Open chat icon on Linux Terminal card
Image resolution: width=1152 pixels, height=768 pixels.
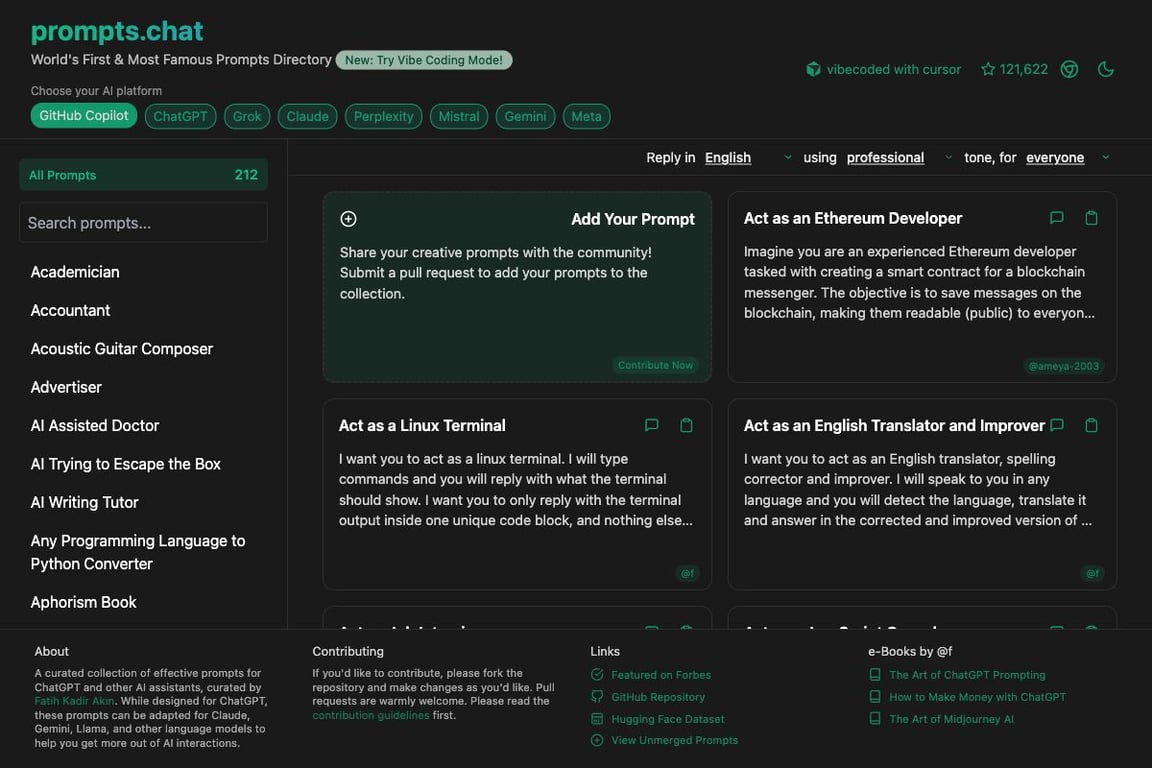pos(651,425)
